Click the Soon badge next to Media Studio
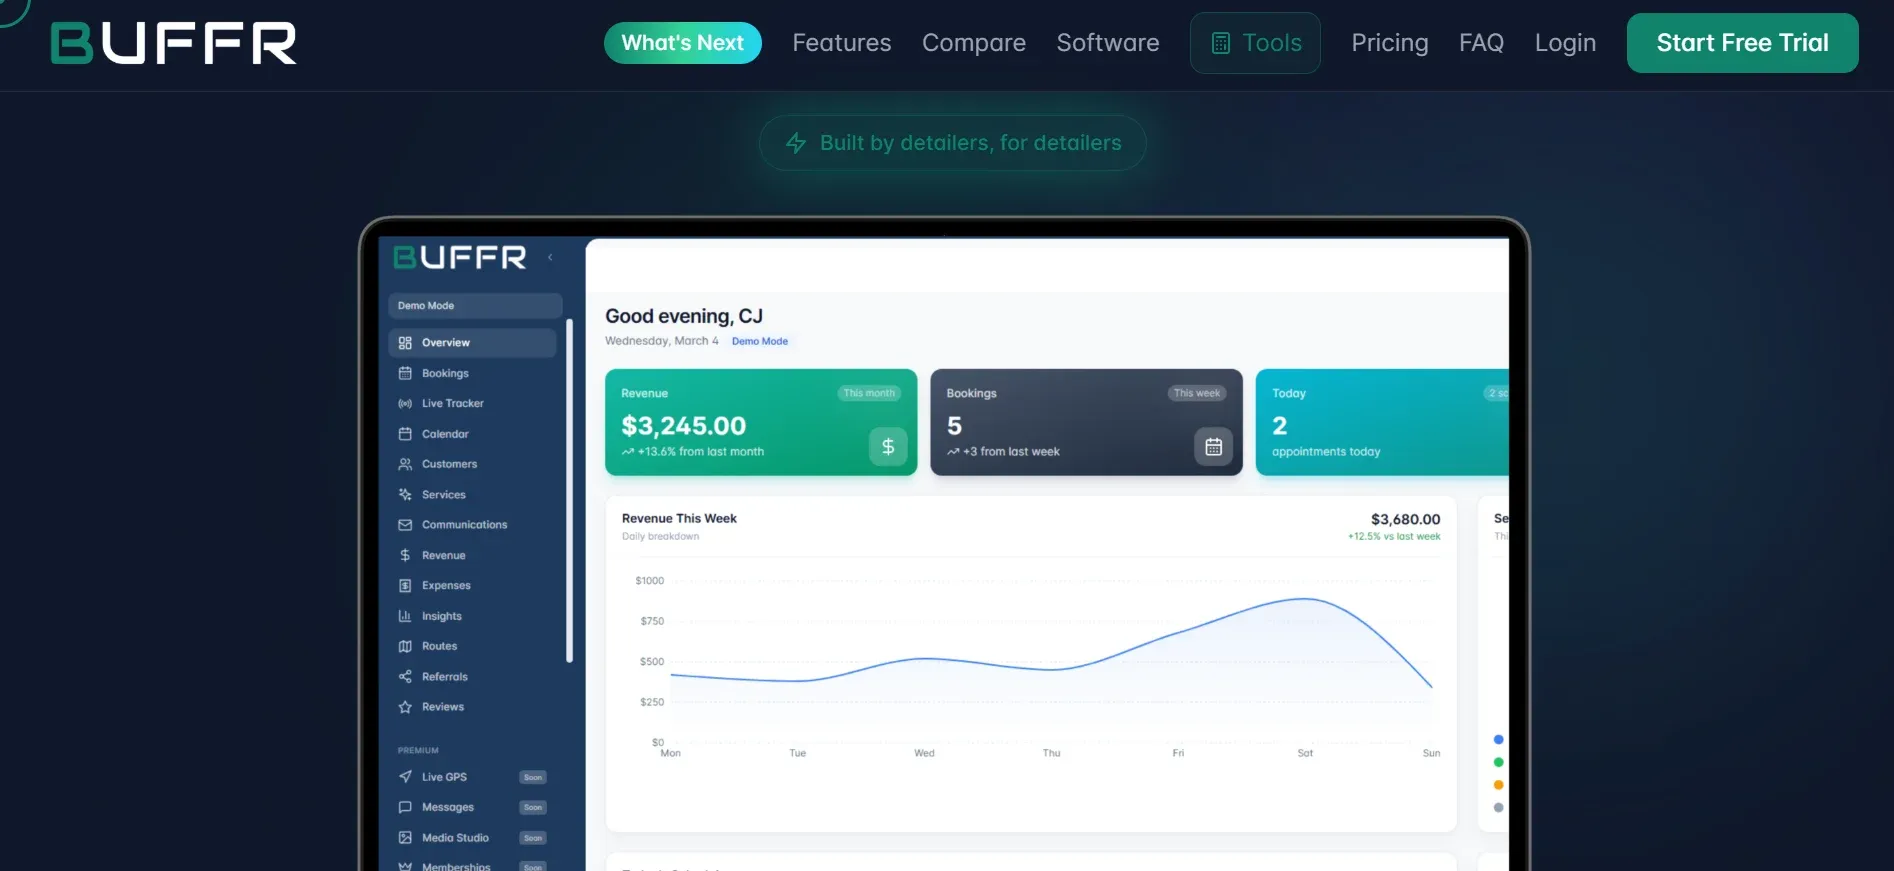Viewport: 1894px width, 871px height. 533,838
